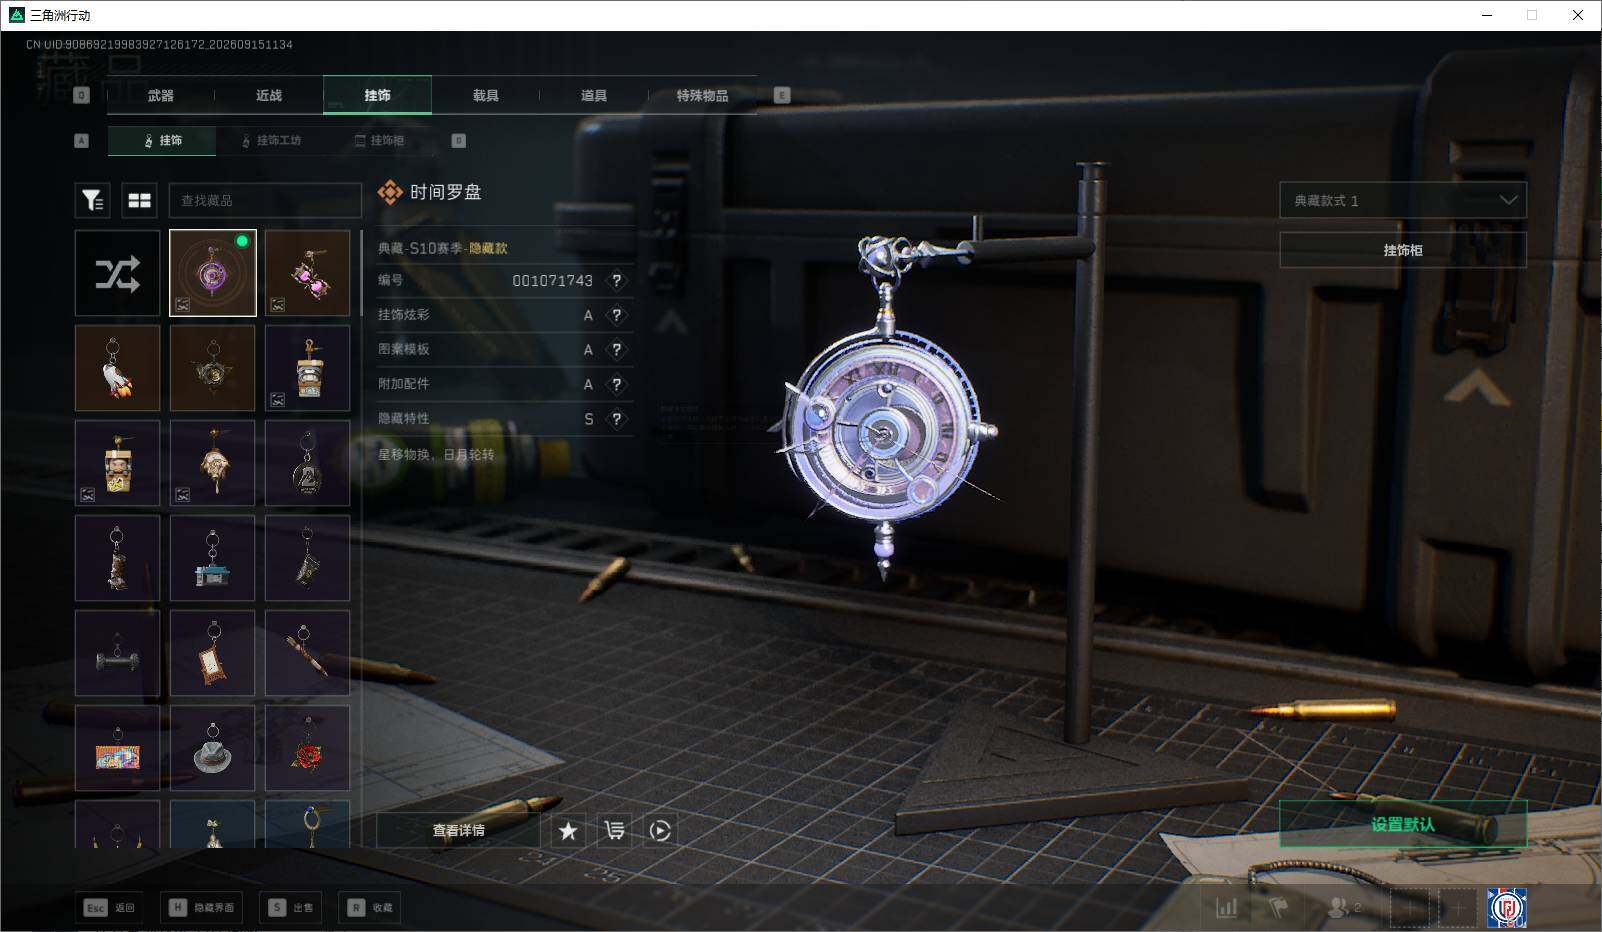Click the 时间罗盘 charm title
Image resolution: width=1602 pixels, height=932 pixels.
[x=445, y=192]
